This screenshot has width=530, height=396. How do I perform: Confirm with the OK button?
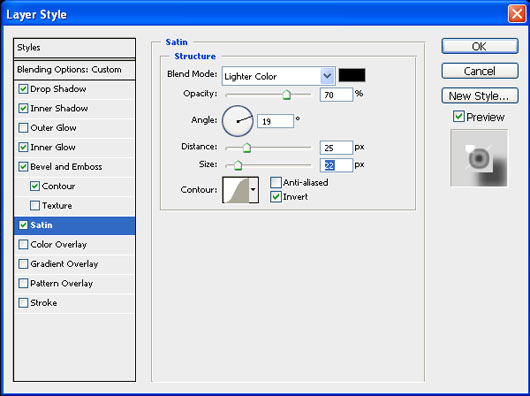pos(480,46)
